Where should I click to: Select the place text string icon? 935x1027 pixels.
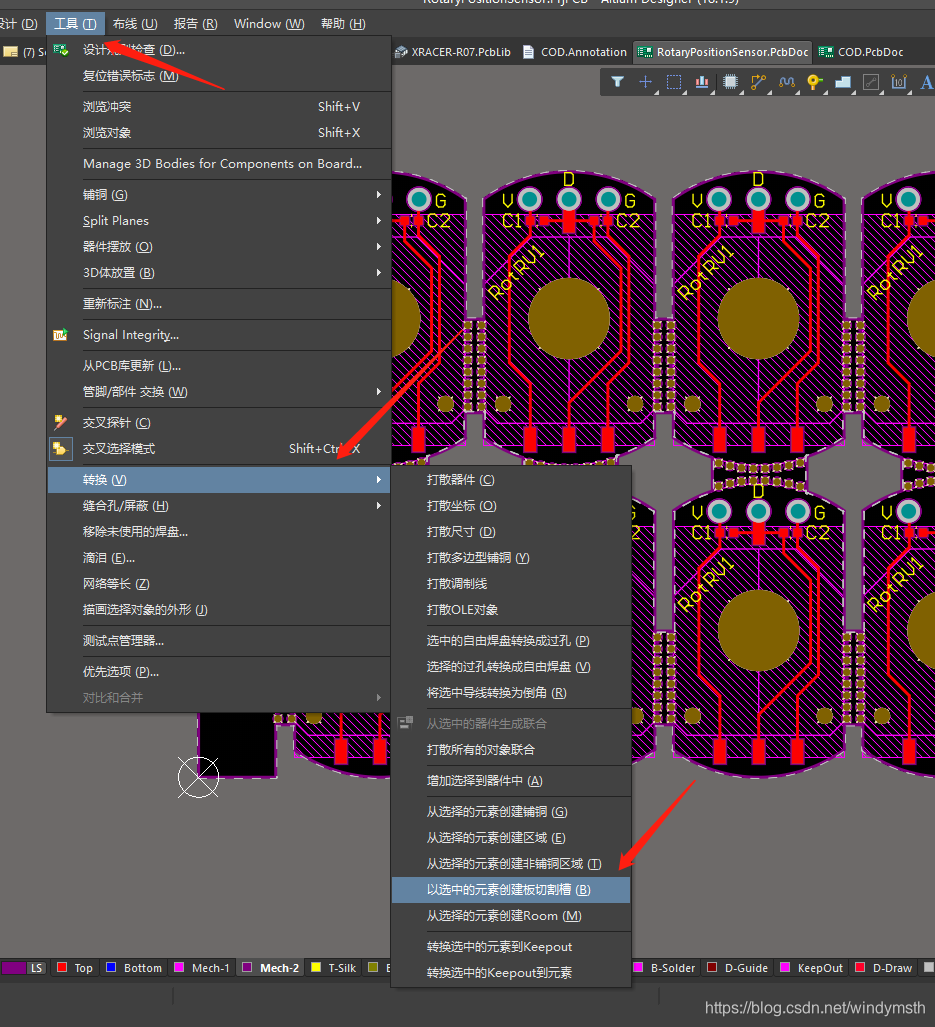pos(926,82)
